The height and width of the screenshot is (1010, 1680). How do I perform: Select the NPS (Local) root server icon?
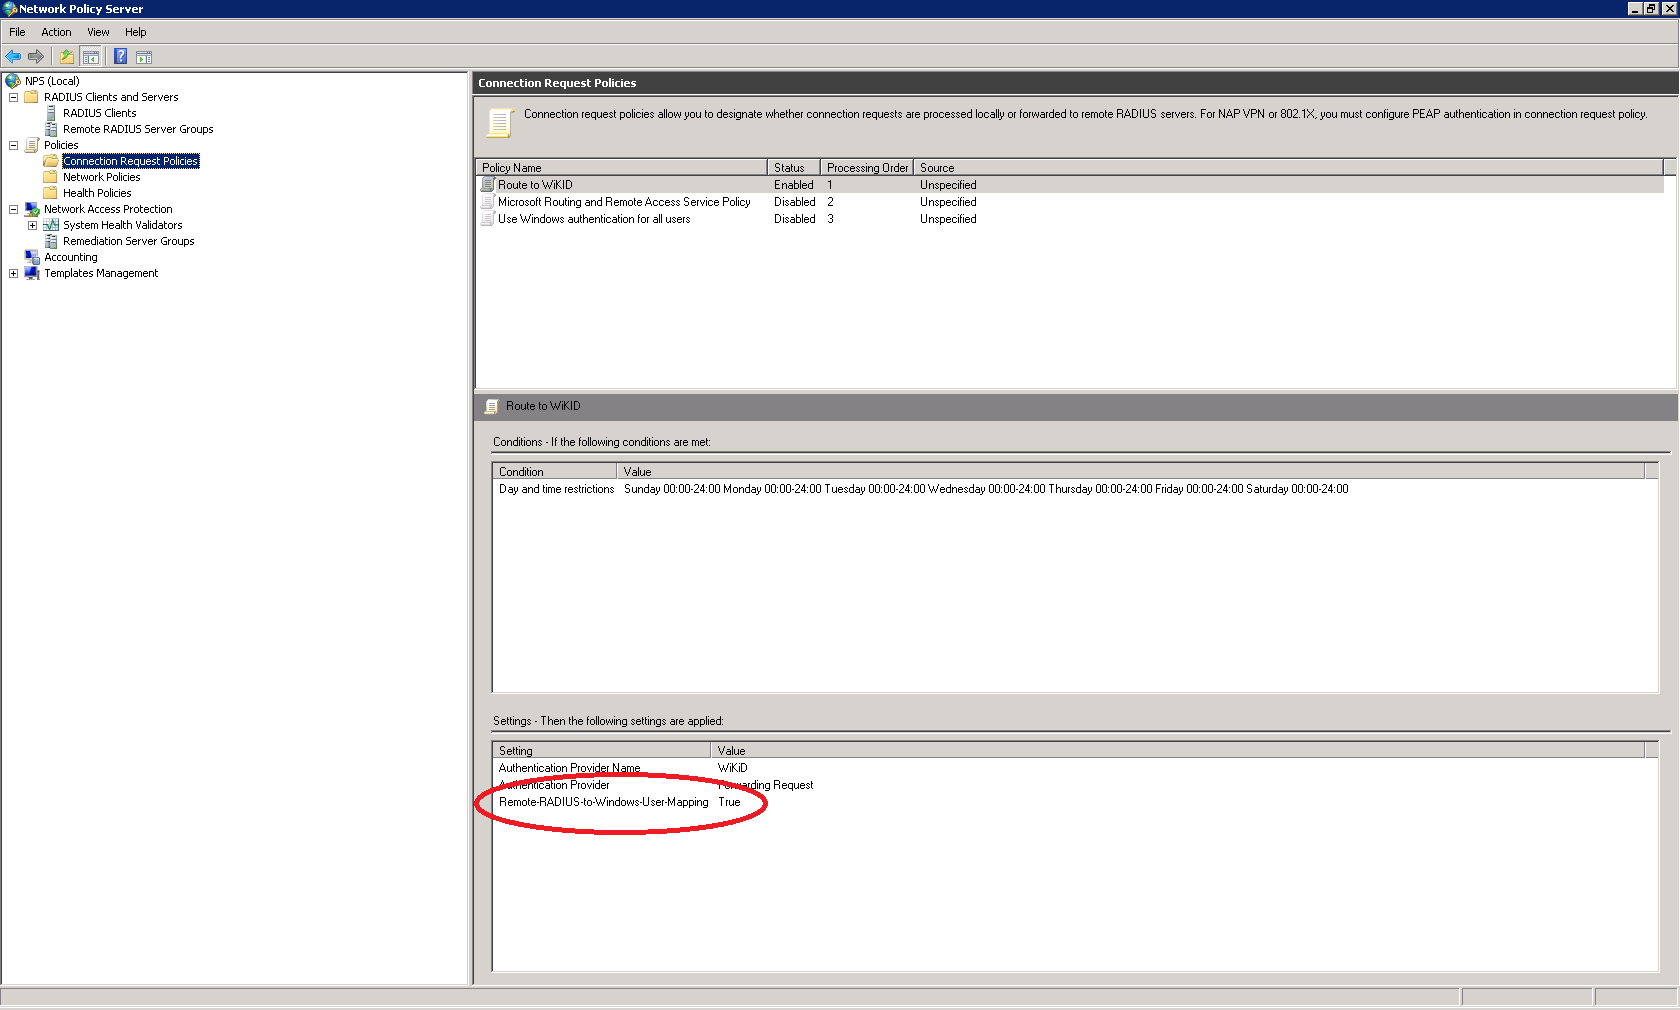(14, 80)
